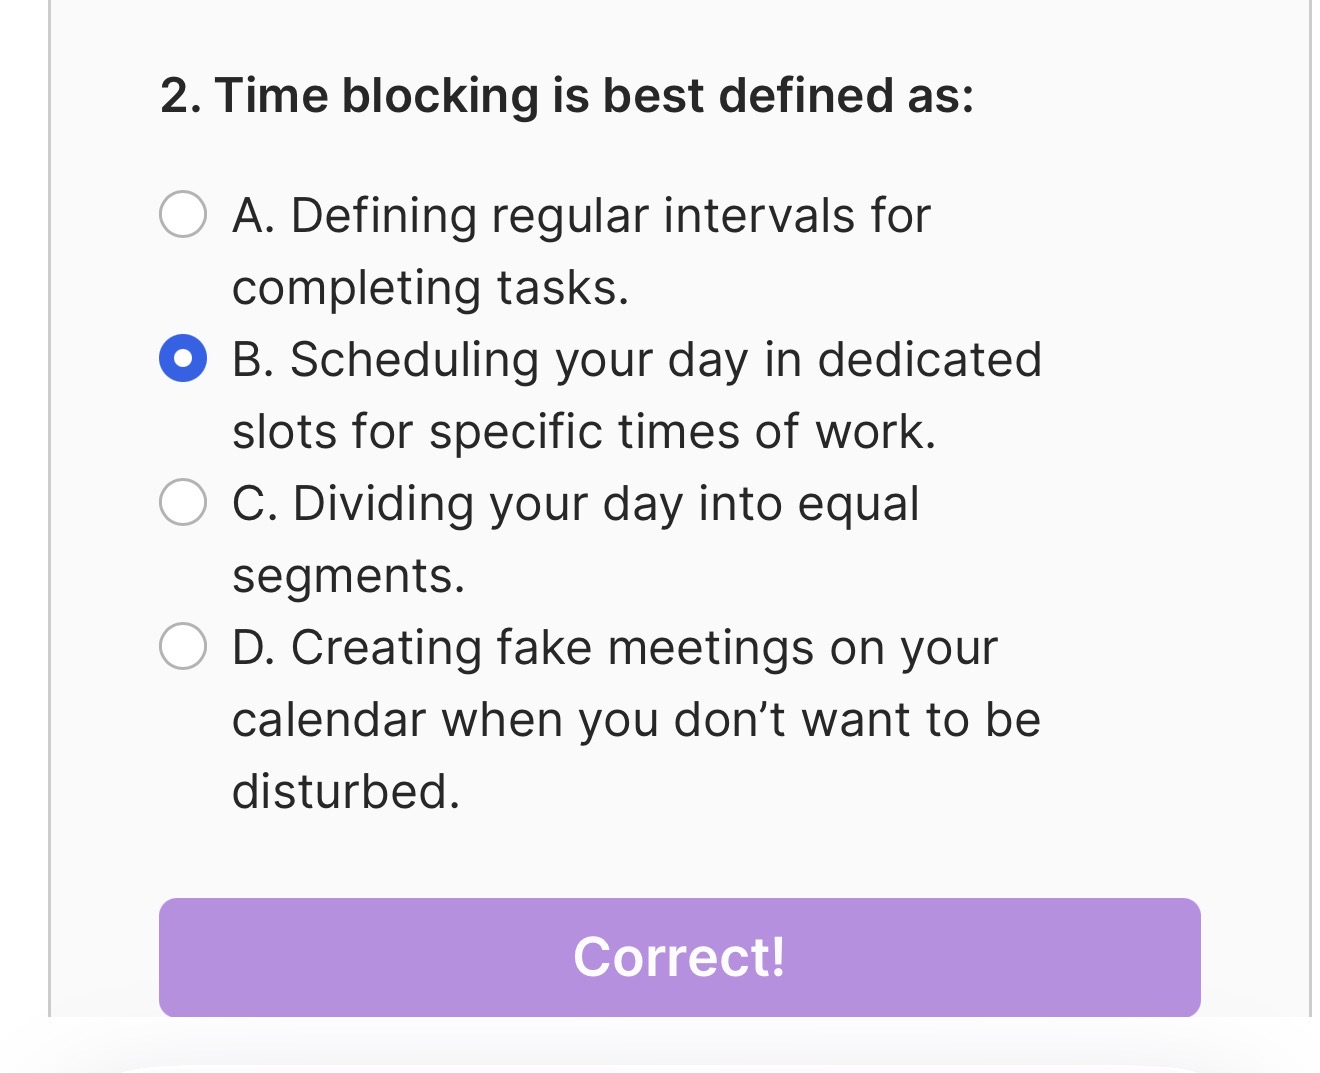
Task: Click the word 'disturbed.' under option D
Action: pyautogui.click(x=346, y=792)
